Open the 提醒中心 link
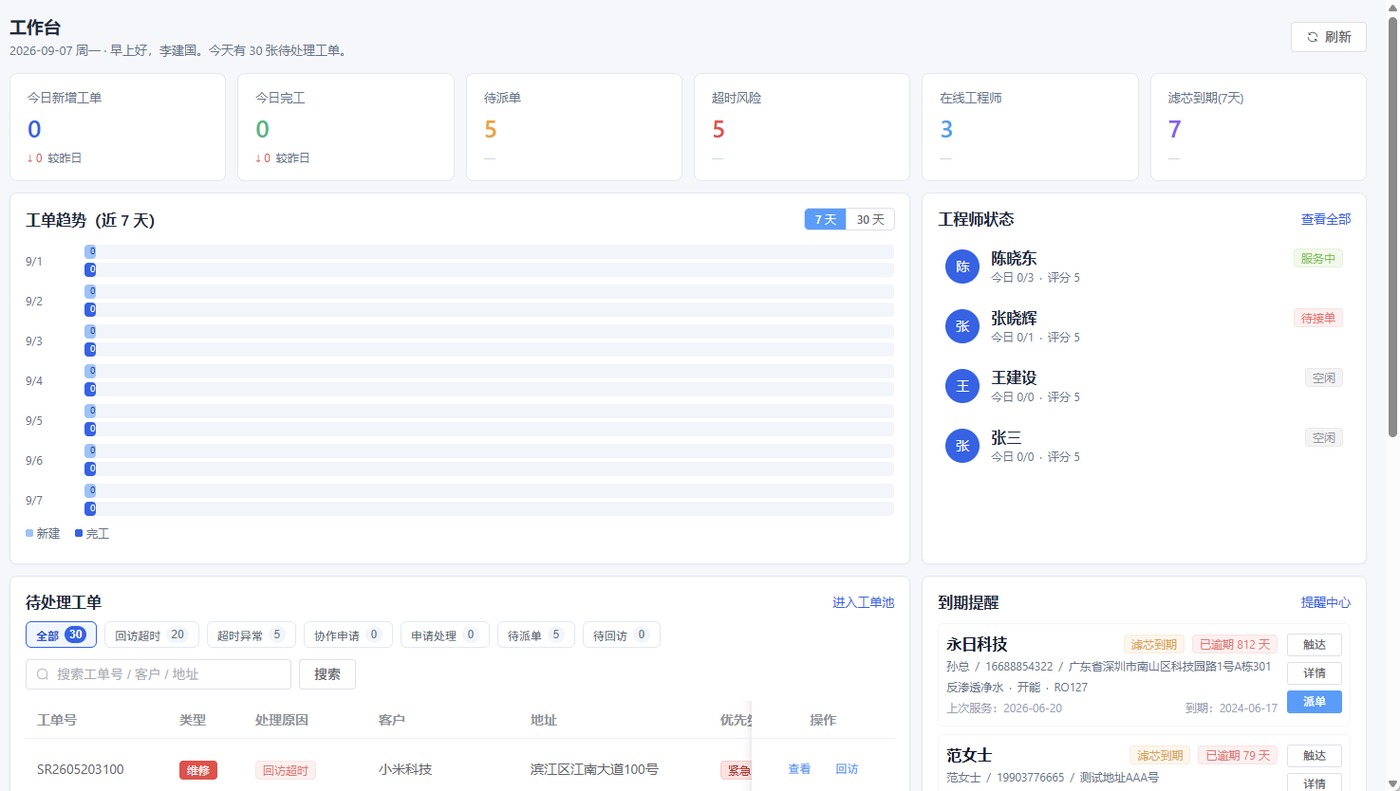Screen dimensions: 1400x791 point(1325,603)
